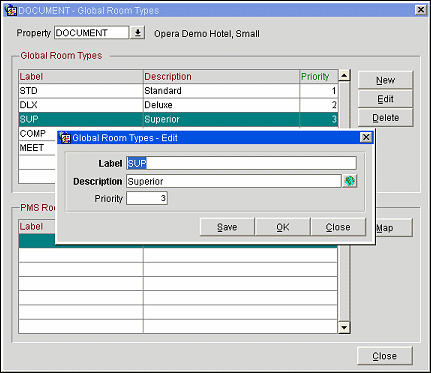Click the Priority field showing 3
The height and width of the screenshot is (373, 431).
click(x=147, y=198)
